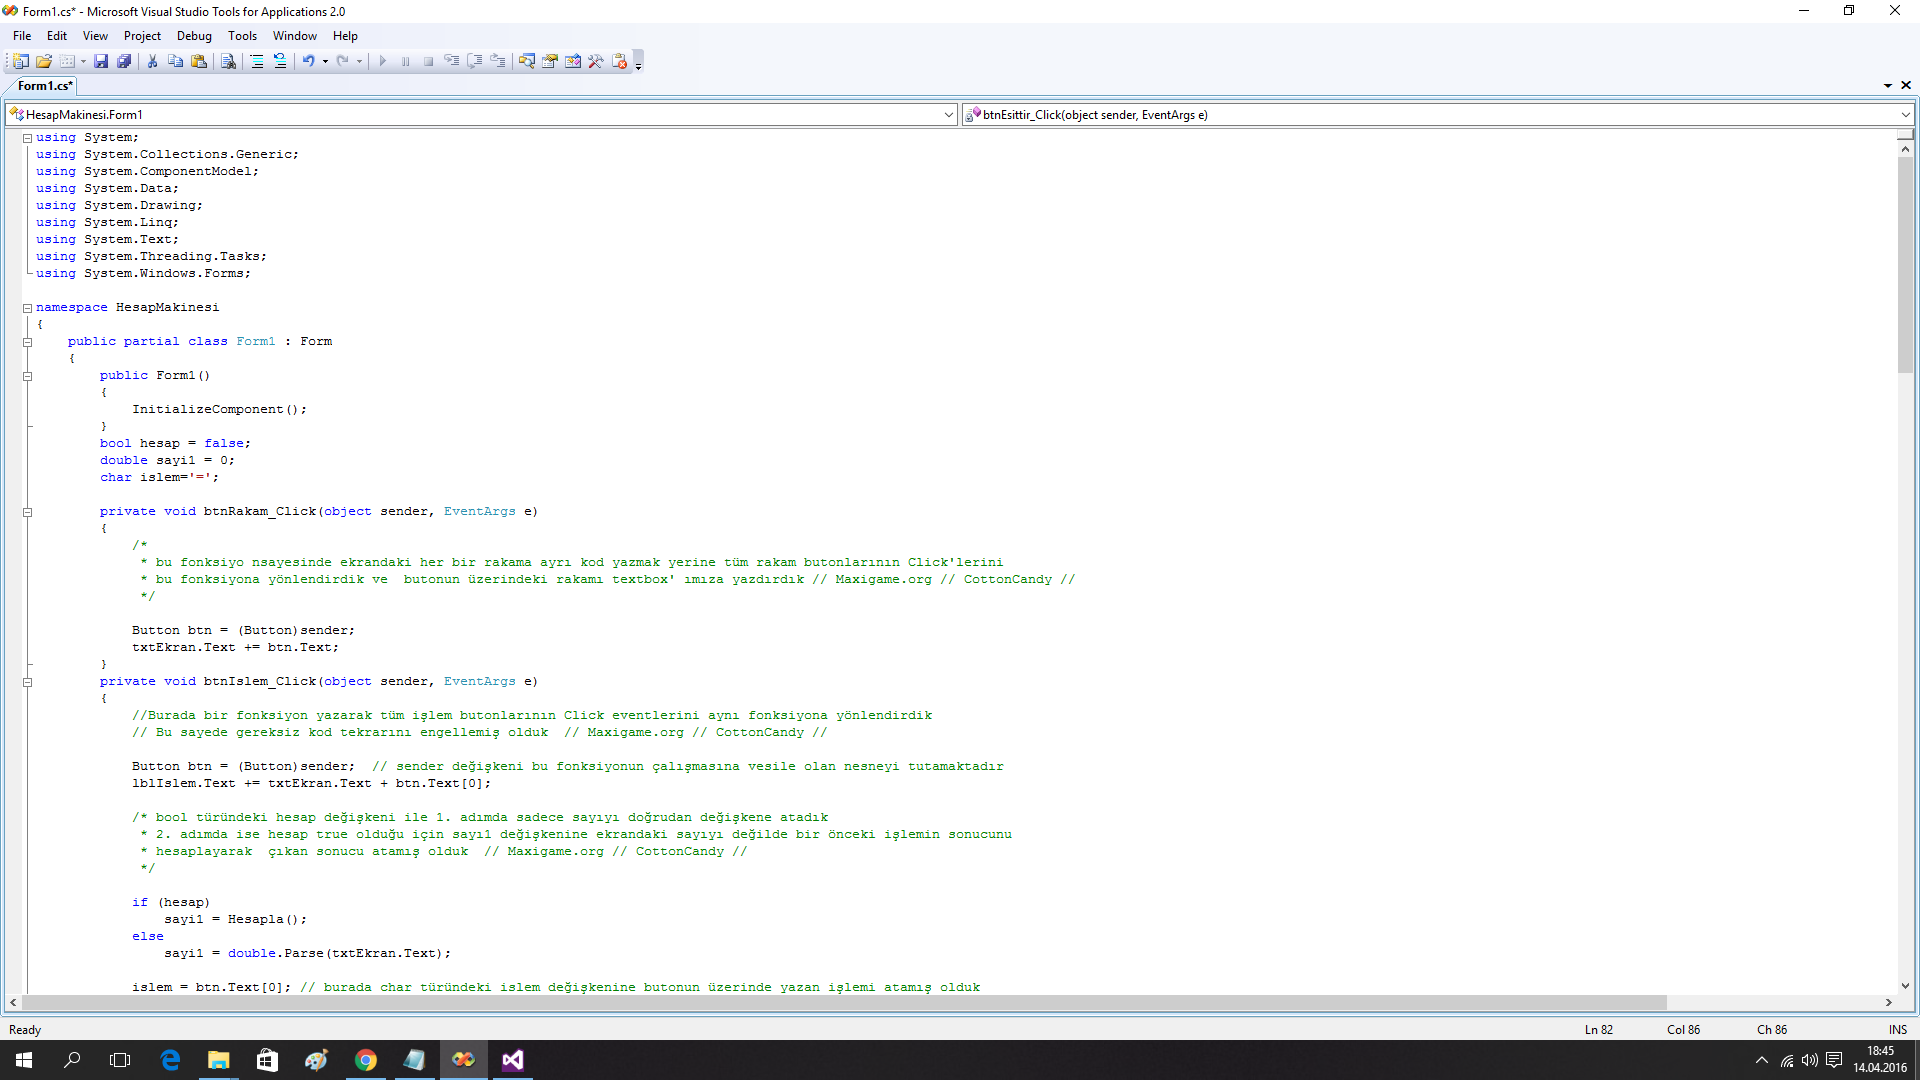Uncomment the selected lines icon
The height and width of the screenshot is (1080, 1920).
pyautogui.click(x=280, y=61)
